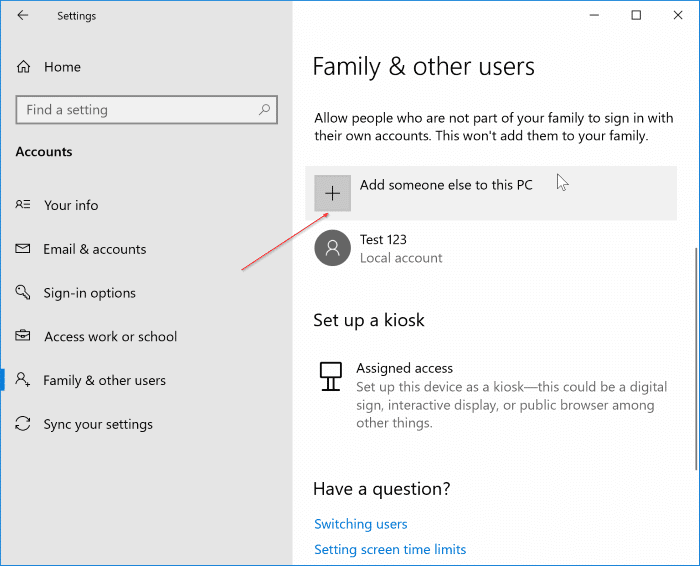Select Family & other users in sidebar
Viewport: 700px width, 566px height.
pos(104,380)
